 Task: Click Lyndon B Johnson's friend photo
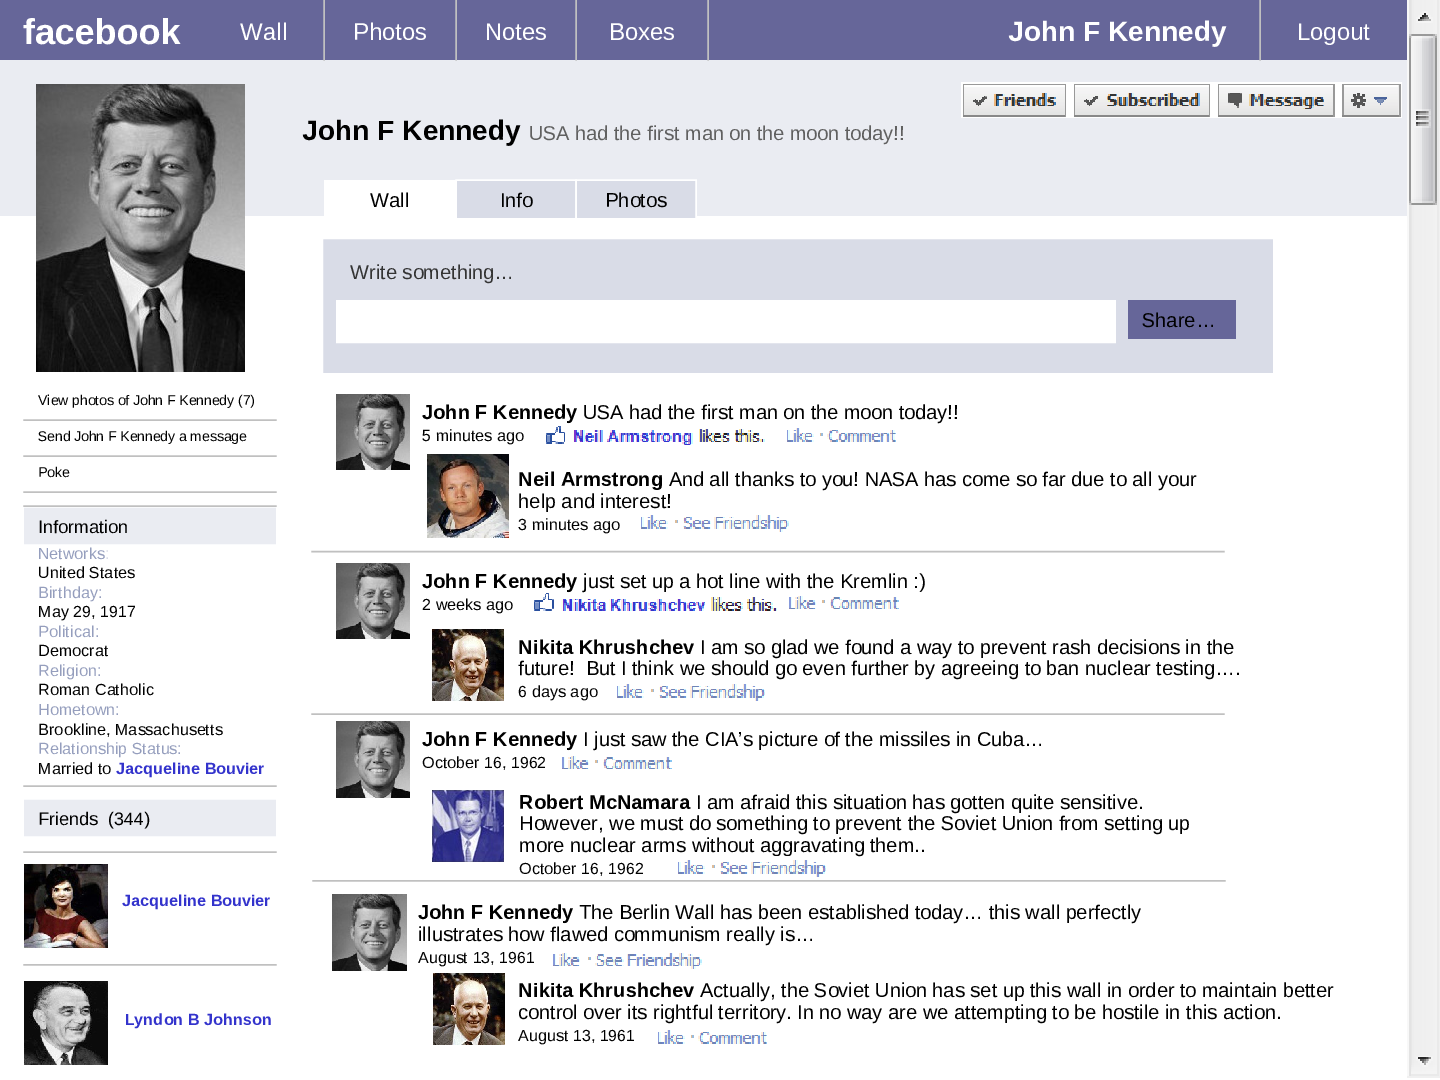tap(66, 1023)
